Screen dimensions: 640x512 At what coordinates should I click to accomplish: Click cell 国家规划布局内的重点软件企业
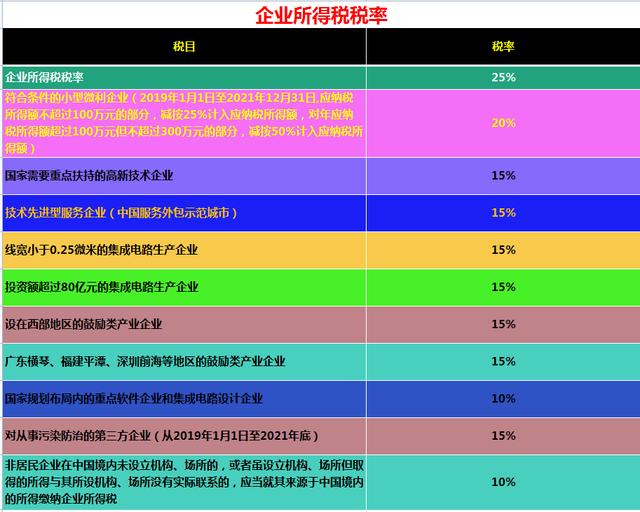tap(184, 398)
